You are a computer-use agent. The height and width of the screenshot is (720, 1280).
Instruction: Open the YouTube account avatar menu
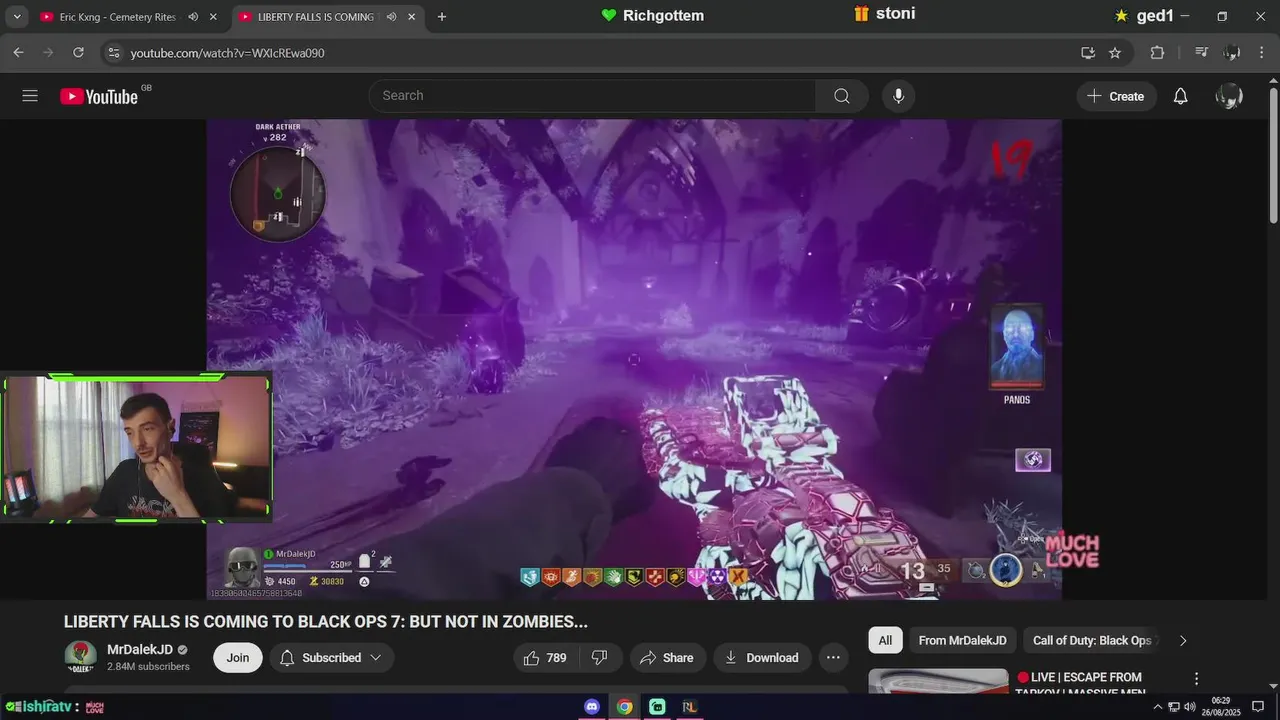(1229, 96)
